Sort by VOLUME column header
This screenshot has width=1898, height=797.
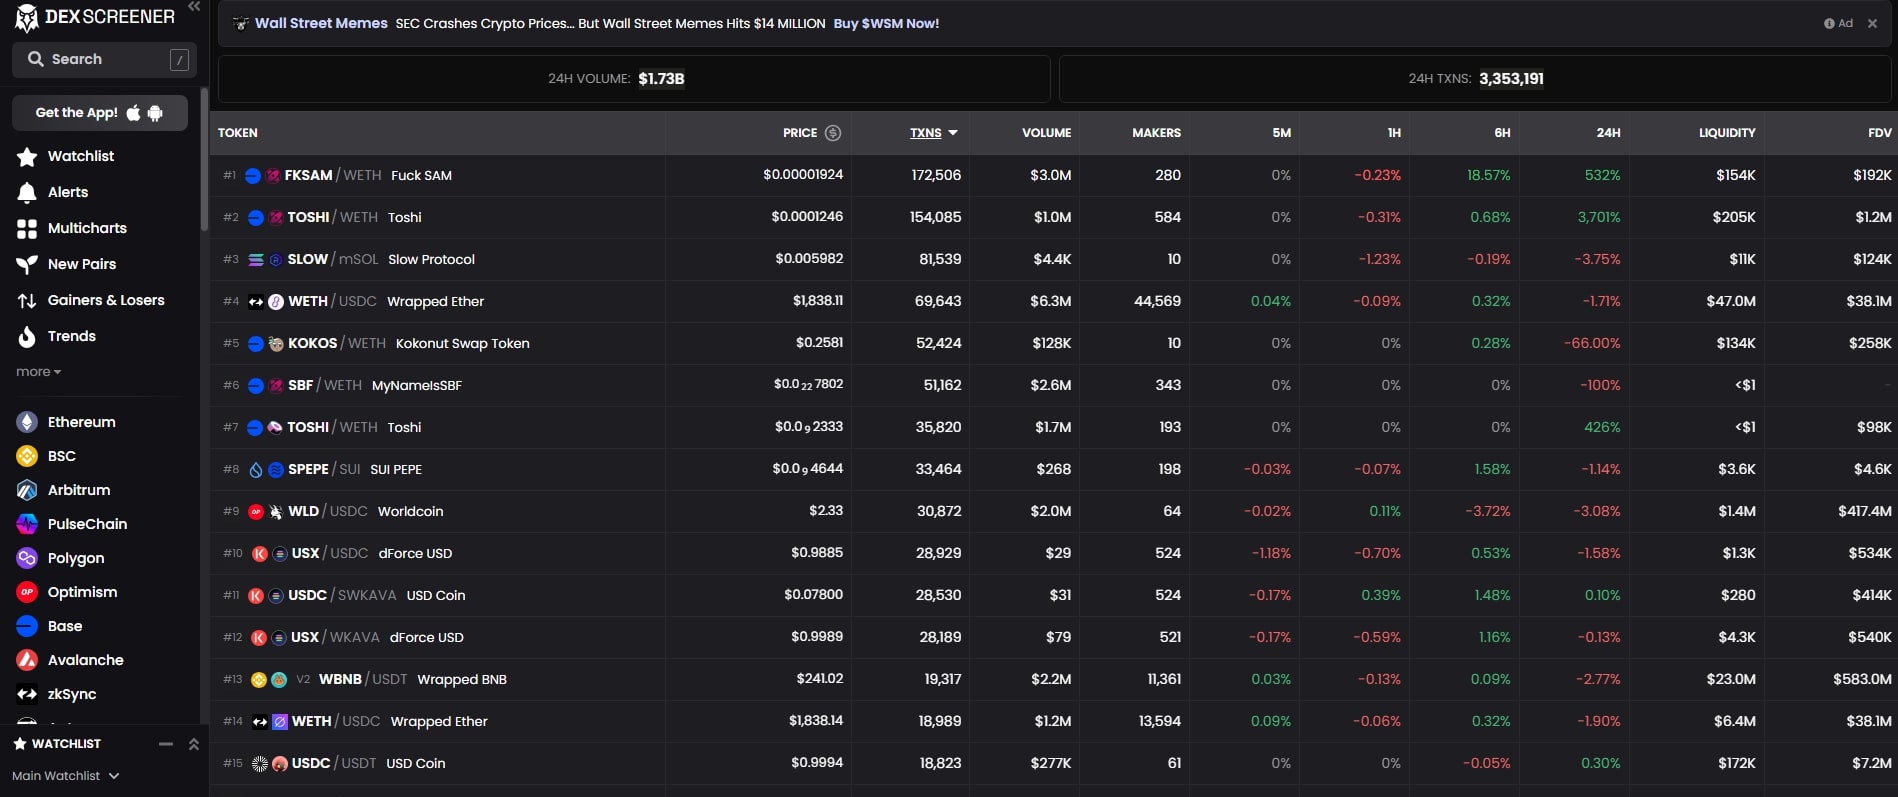click(1046, 133)
